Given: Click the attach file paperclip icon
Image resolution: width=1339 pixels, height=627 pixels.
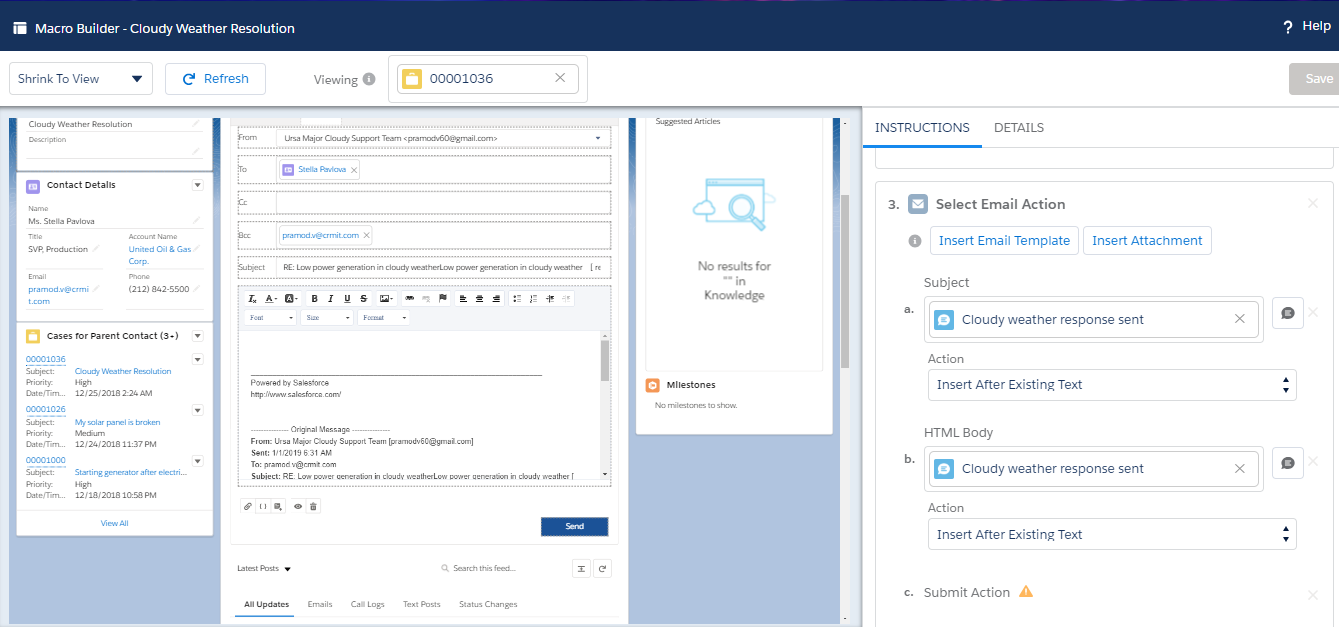Looking at the screenshot, I should click(248, 506).
